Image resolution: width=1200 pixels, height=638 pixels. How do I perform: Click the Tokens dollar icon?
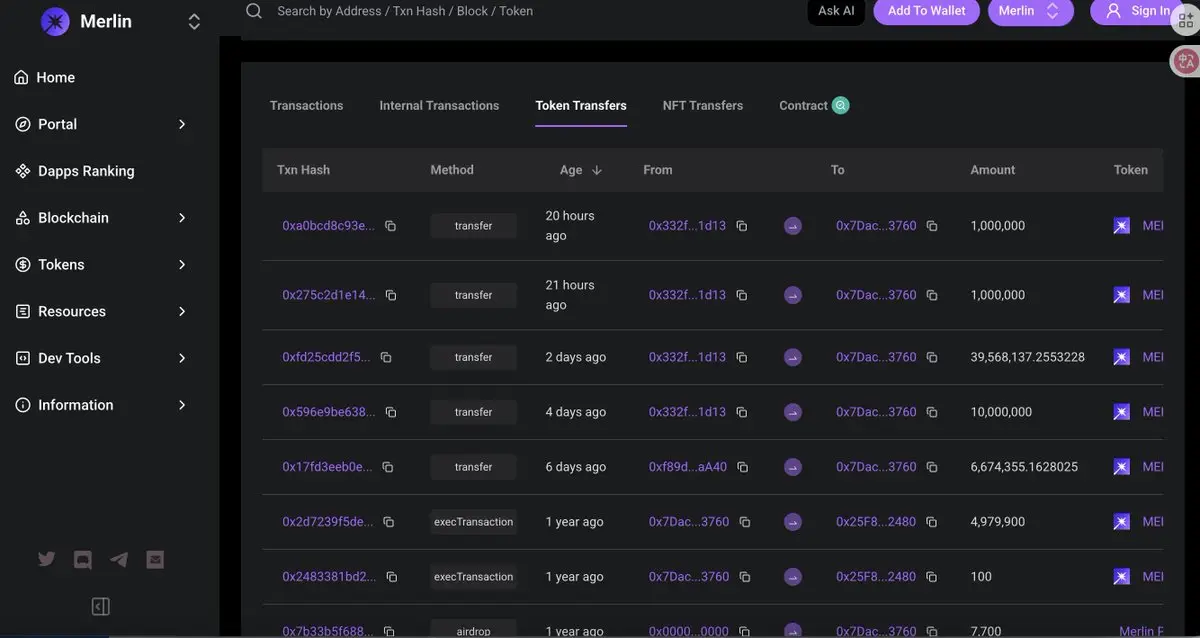(x=22, y=265)
